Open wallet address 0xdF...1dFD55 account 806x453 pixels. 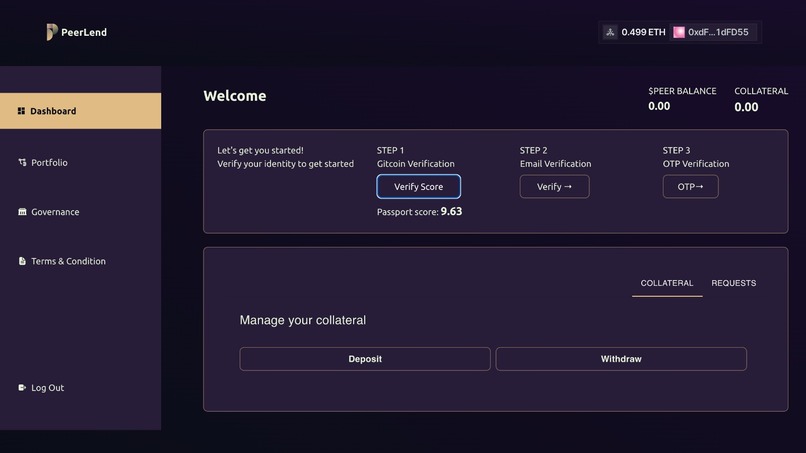(x=711, y=32)
